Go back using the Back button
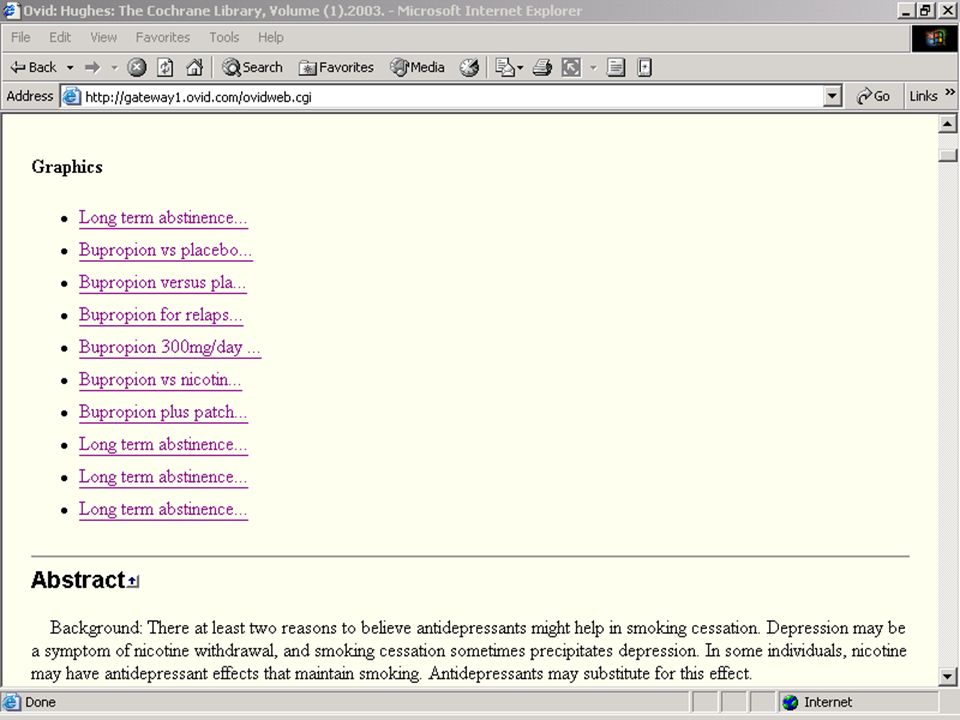The image size is (960, 720). [x=34, y=67]
